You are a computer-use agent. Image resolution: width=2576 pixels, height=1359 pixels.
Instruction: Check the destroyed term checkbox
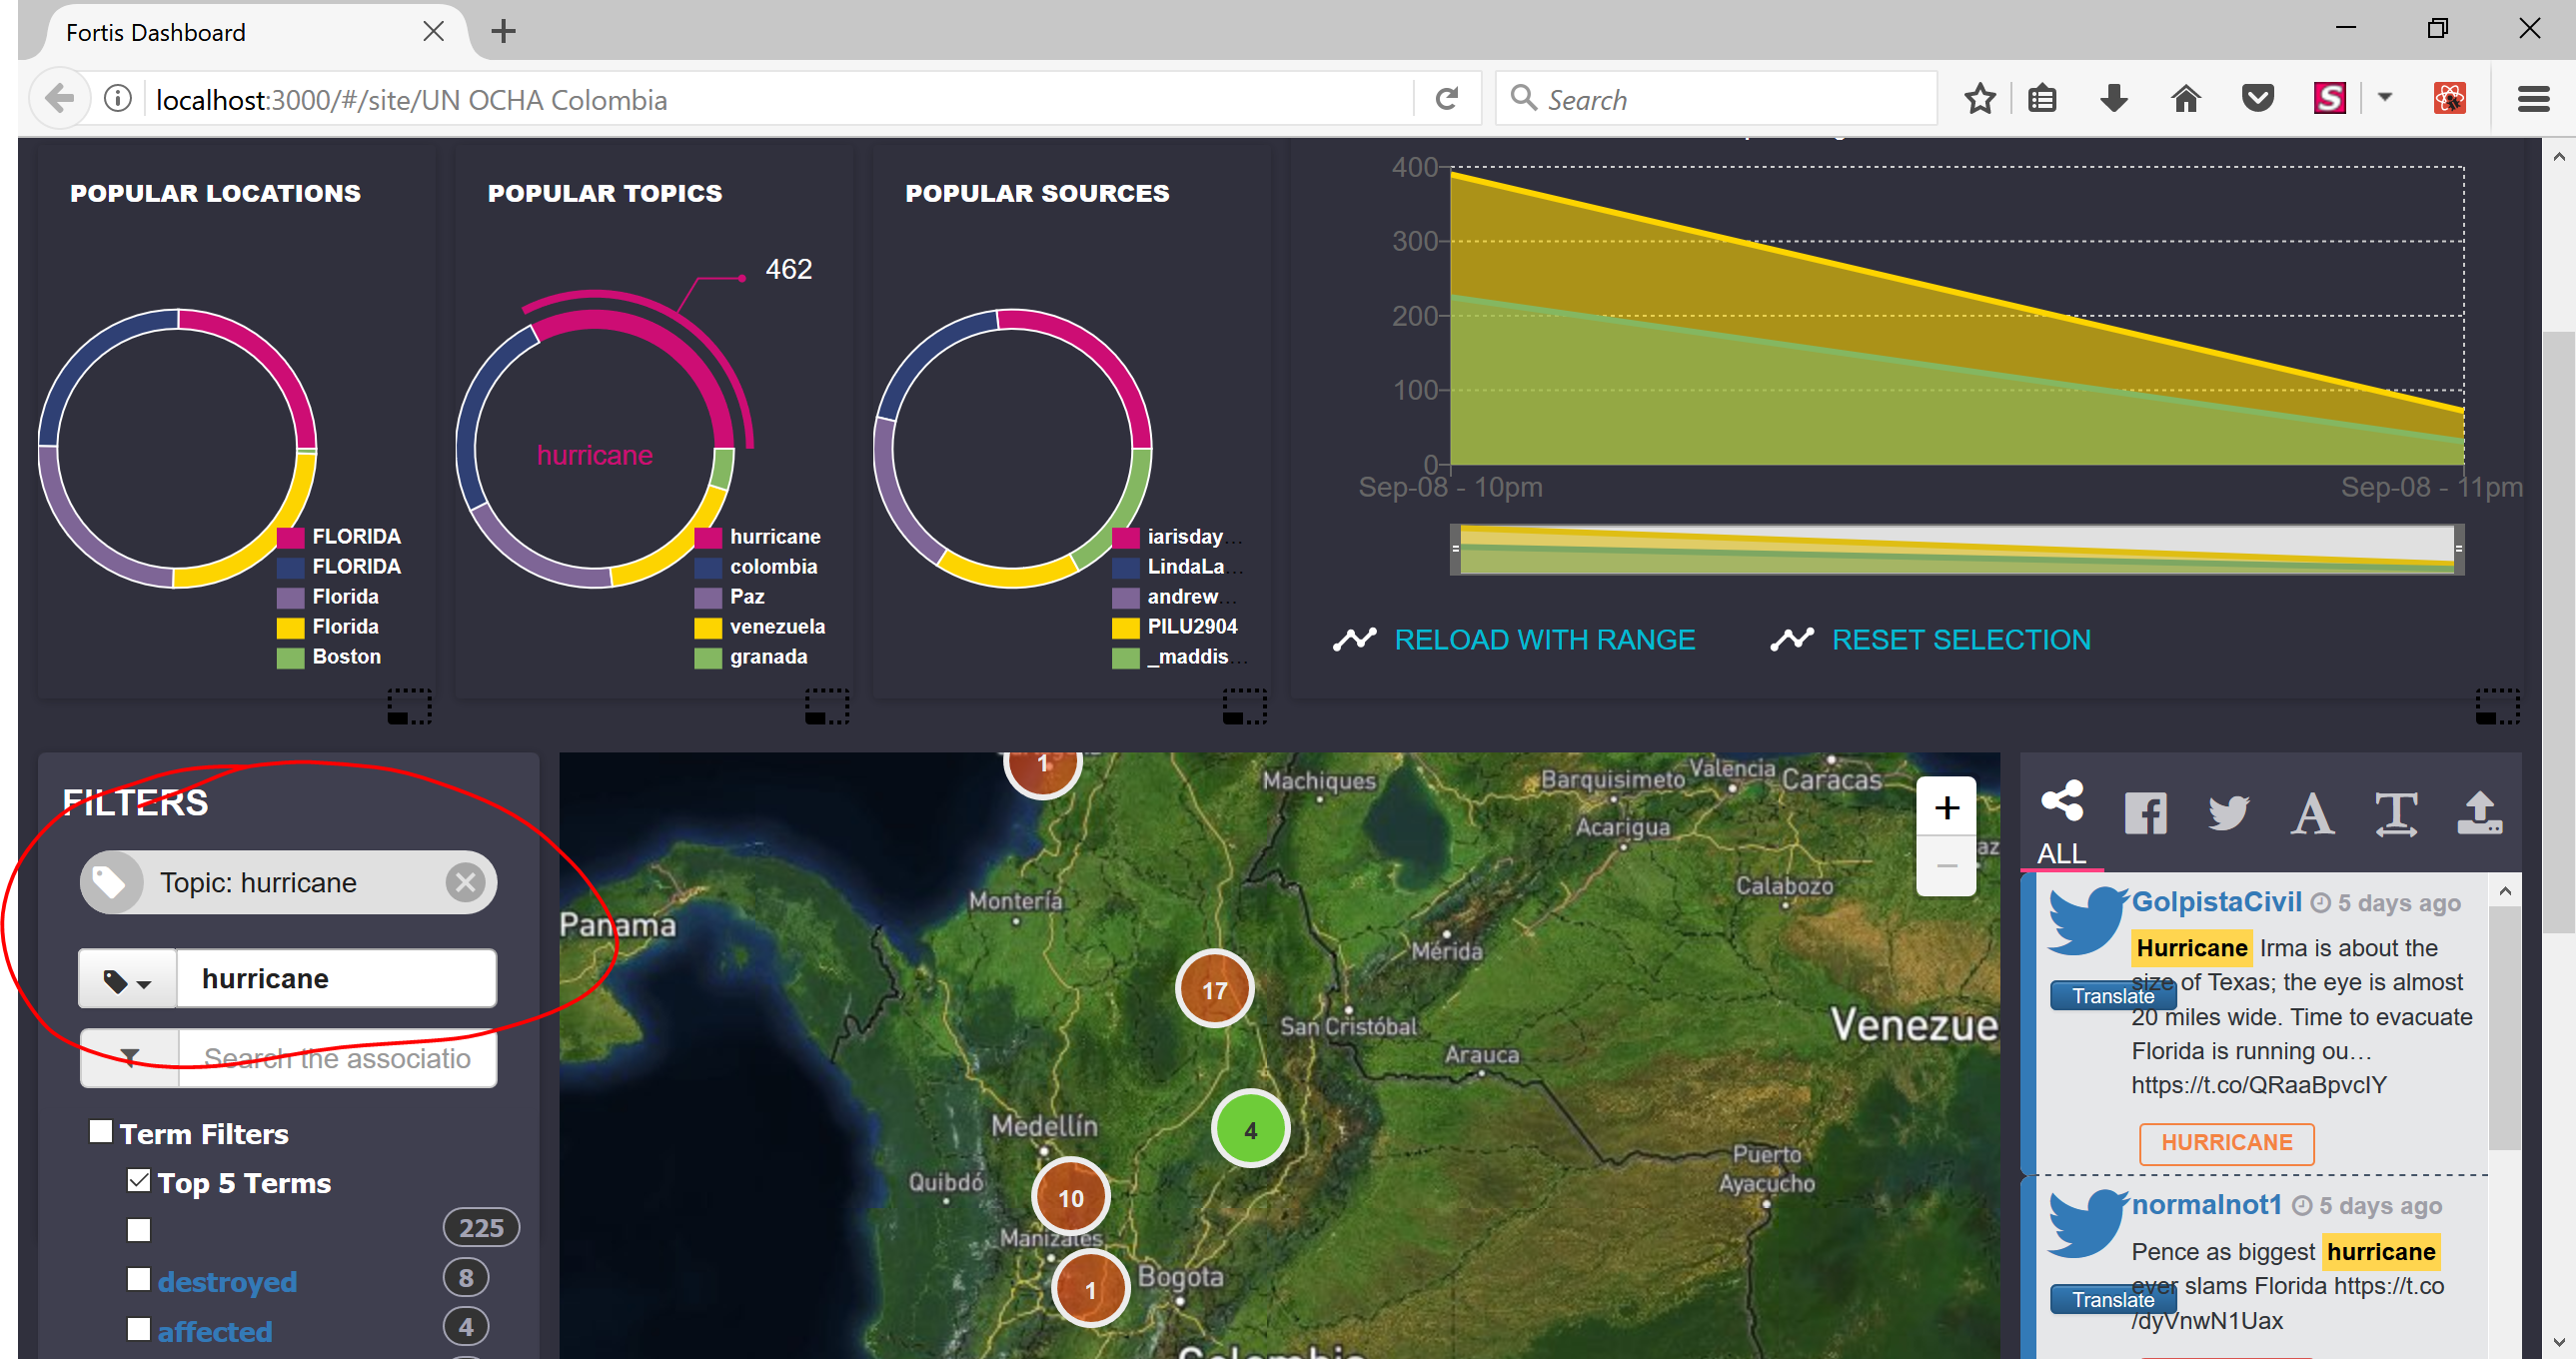pyautogui.click(x=139, y=1279)
